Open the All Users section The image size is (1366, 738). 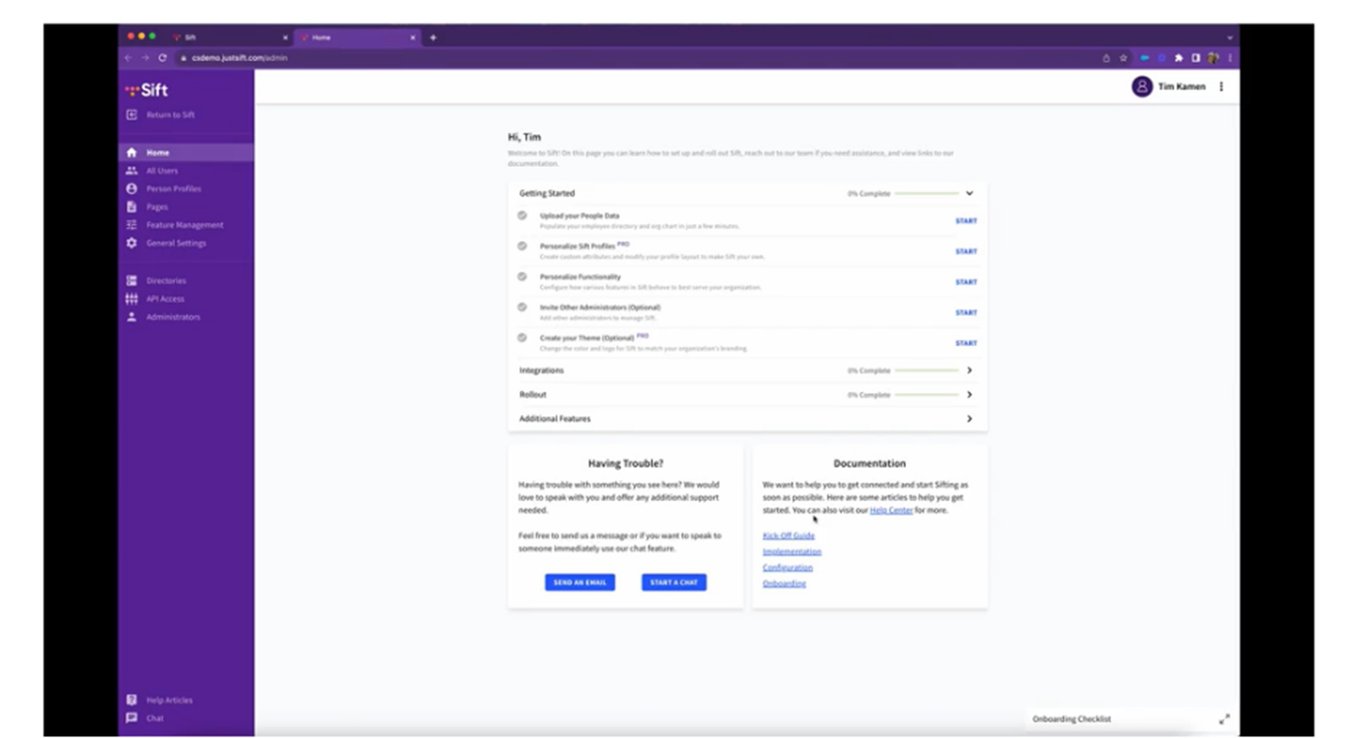coord(163,170)
